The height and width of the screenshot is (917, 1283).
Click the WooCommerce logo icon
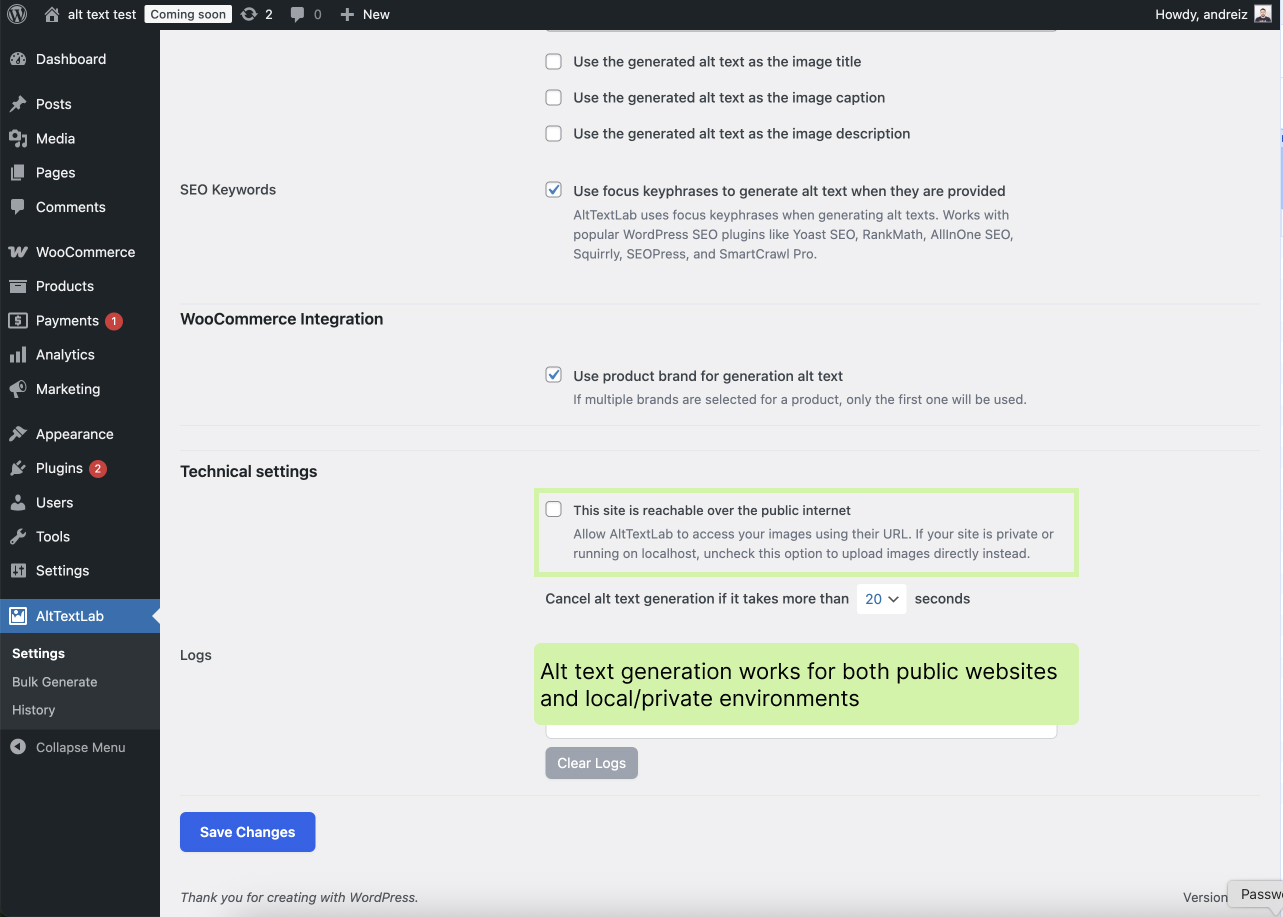click(x=18, y=252)
